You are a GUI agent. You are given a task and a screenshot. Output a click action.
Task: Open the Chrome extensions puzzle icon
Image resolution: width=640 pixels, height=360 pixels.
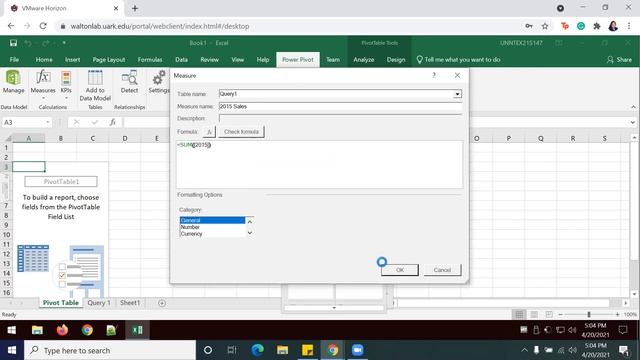click(x=597, y=26)
